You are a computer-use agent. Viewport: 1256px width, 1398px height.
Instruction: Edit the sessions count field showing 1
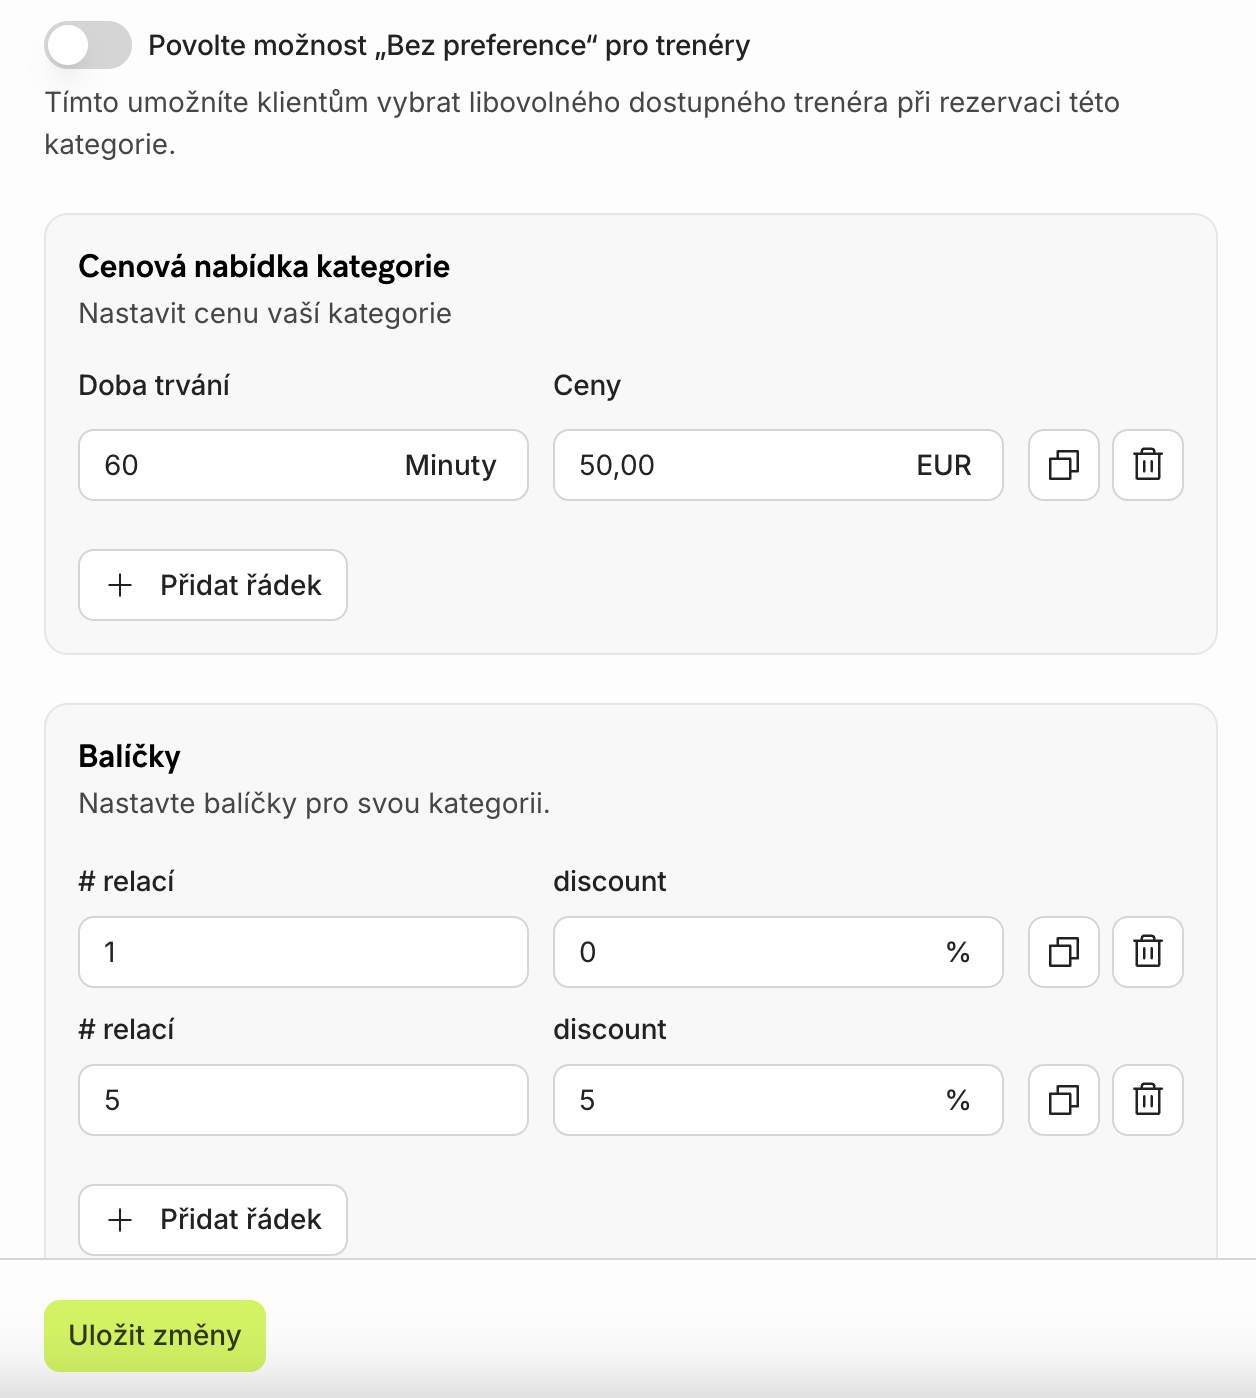click(x=302, y=952)
